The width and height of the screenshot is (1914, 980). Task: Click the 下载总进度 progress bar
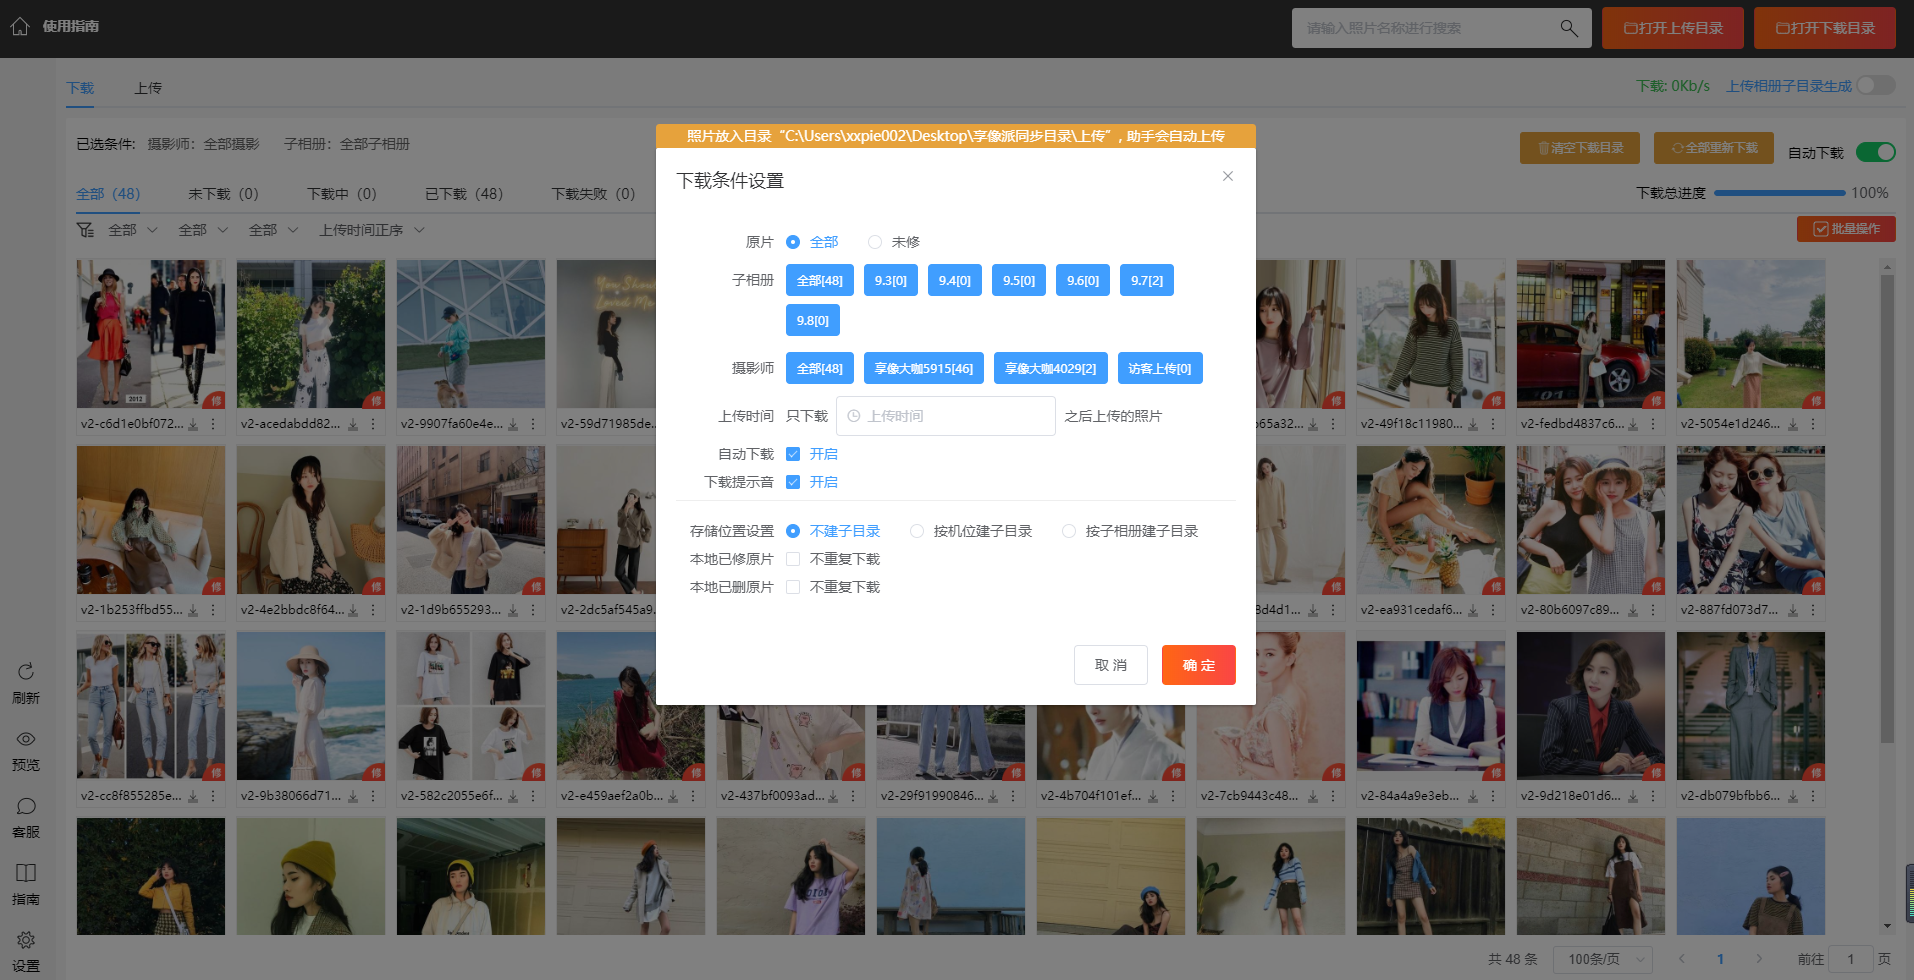pos(1778,193)
